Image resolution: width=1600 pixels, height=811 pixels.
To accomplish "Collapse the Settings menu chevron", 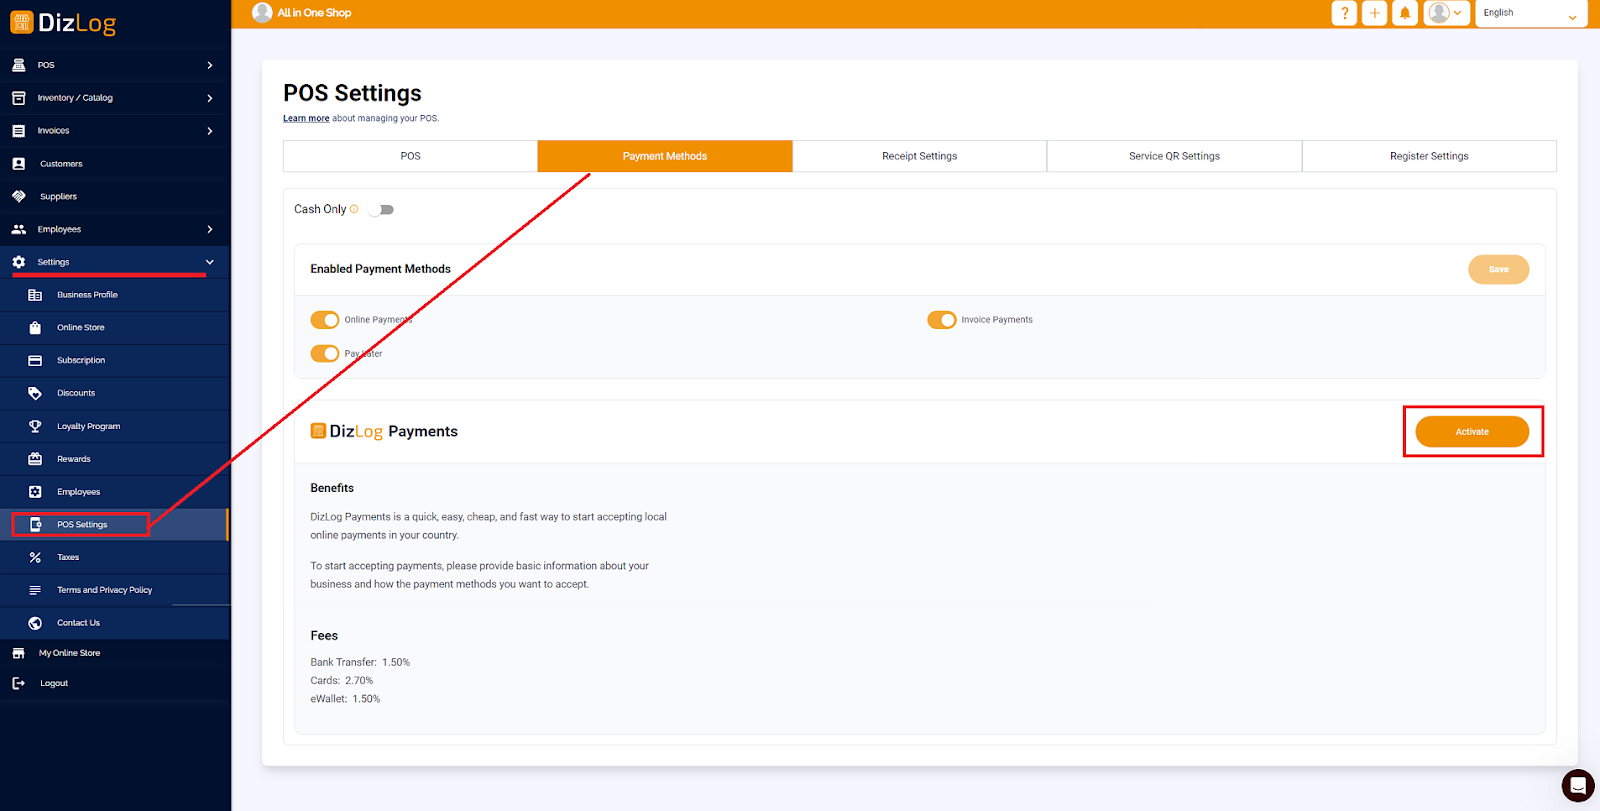I will point(210,262).
